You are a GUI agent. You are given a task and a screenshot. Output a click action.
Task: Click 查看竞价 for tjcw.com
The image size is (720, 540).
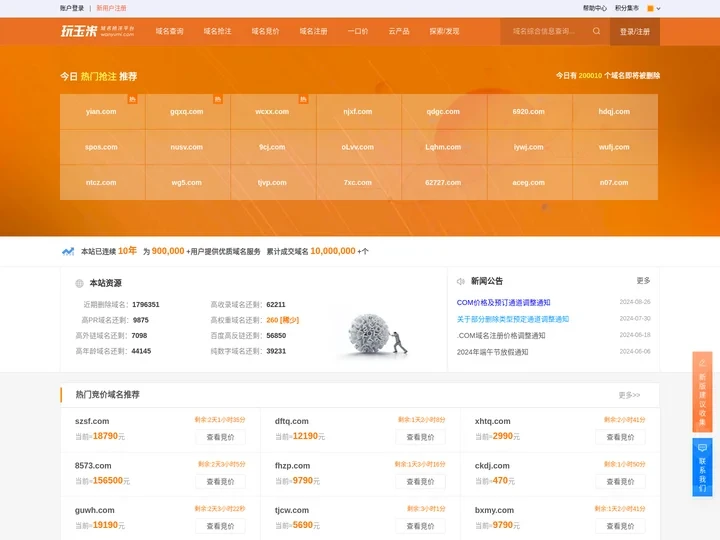point(421,526)
